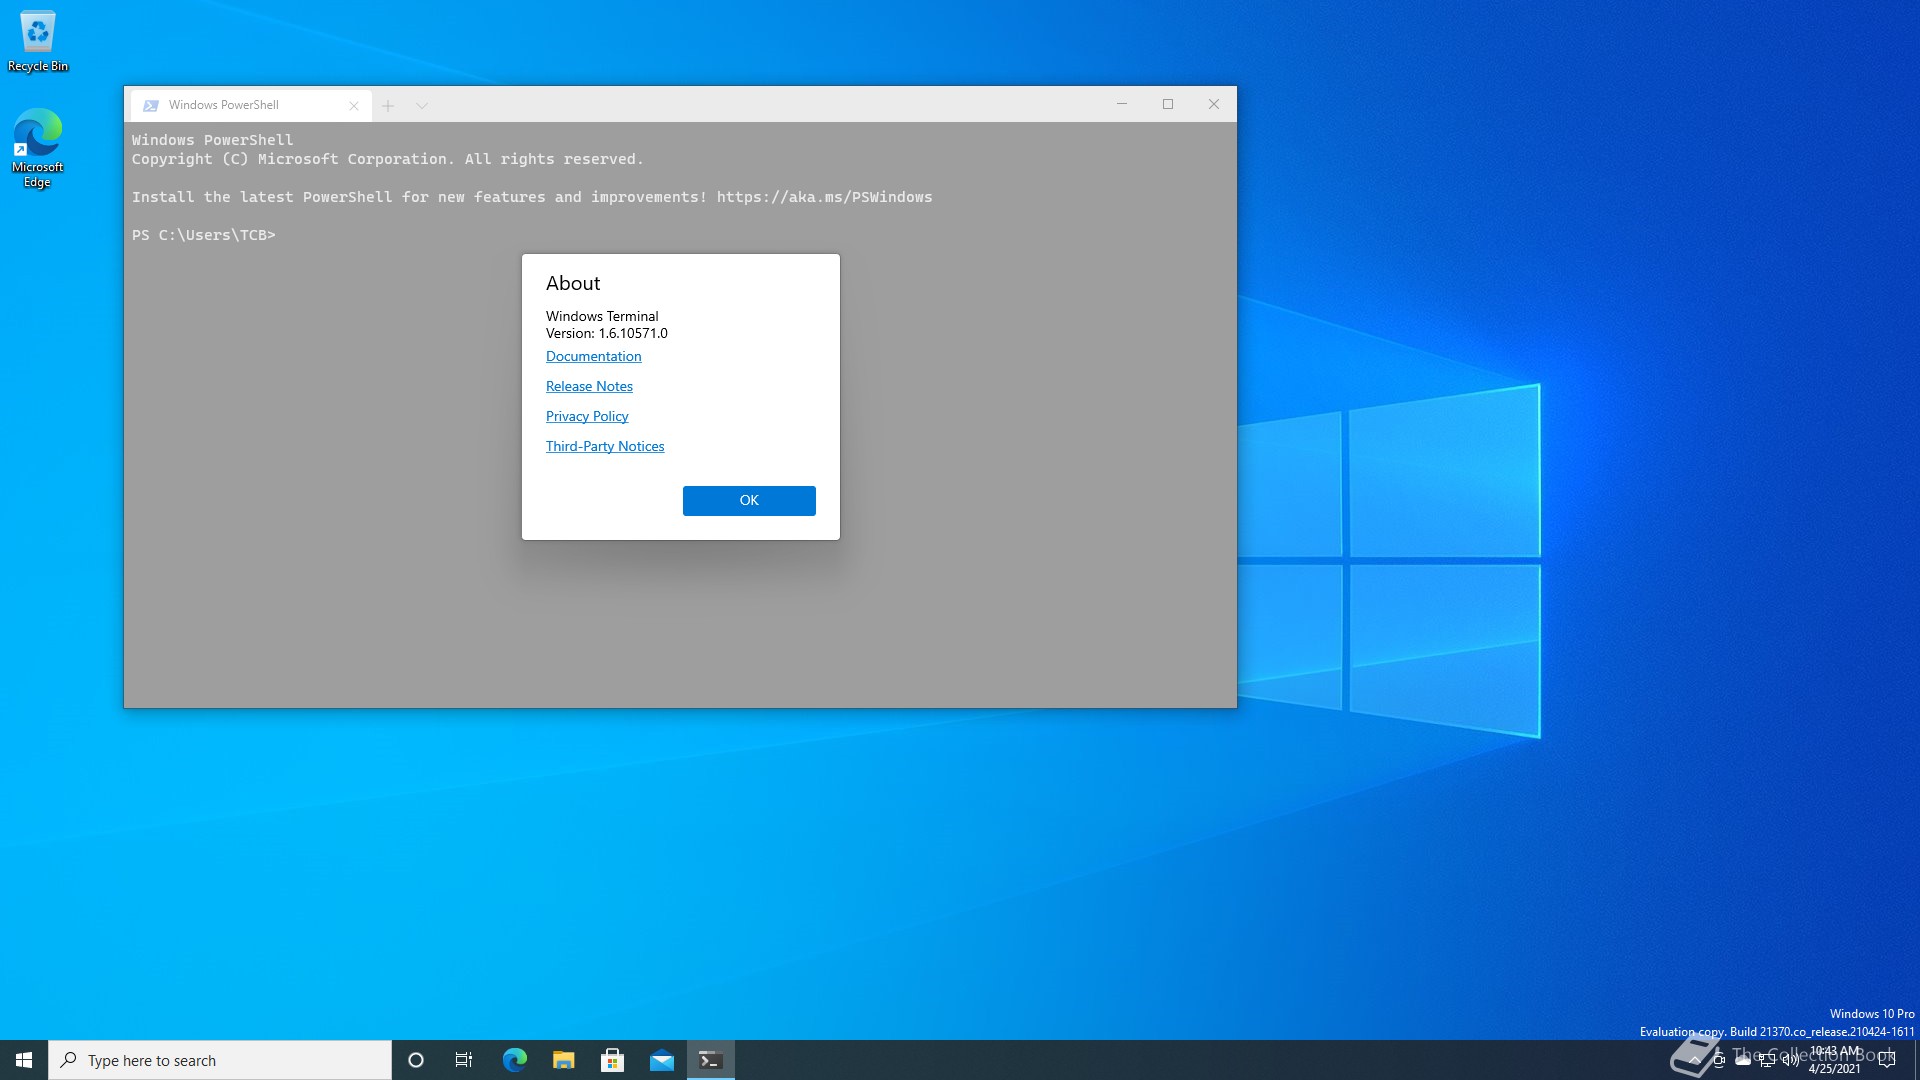Screen dimensions: 1920x1080
Task: Expand the new tab profile dropdown chevron
Action: coord(422,106)
